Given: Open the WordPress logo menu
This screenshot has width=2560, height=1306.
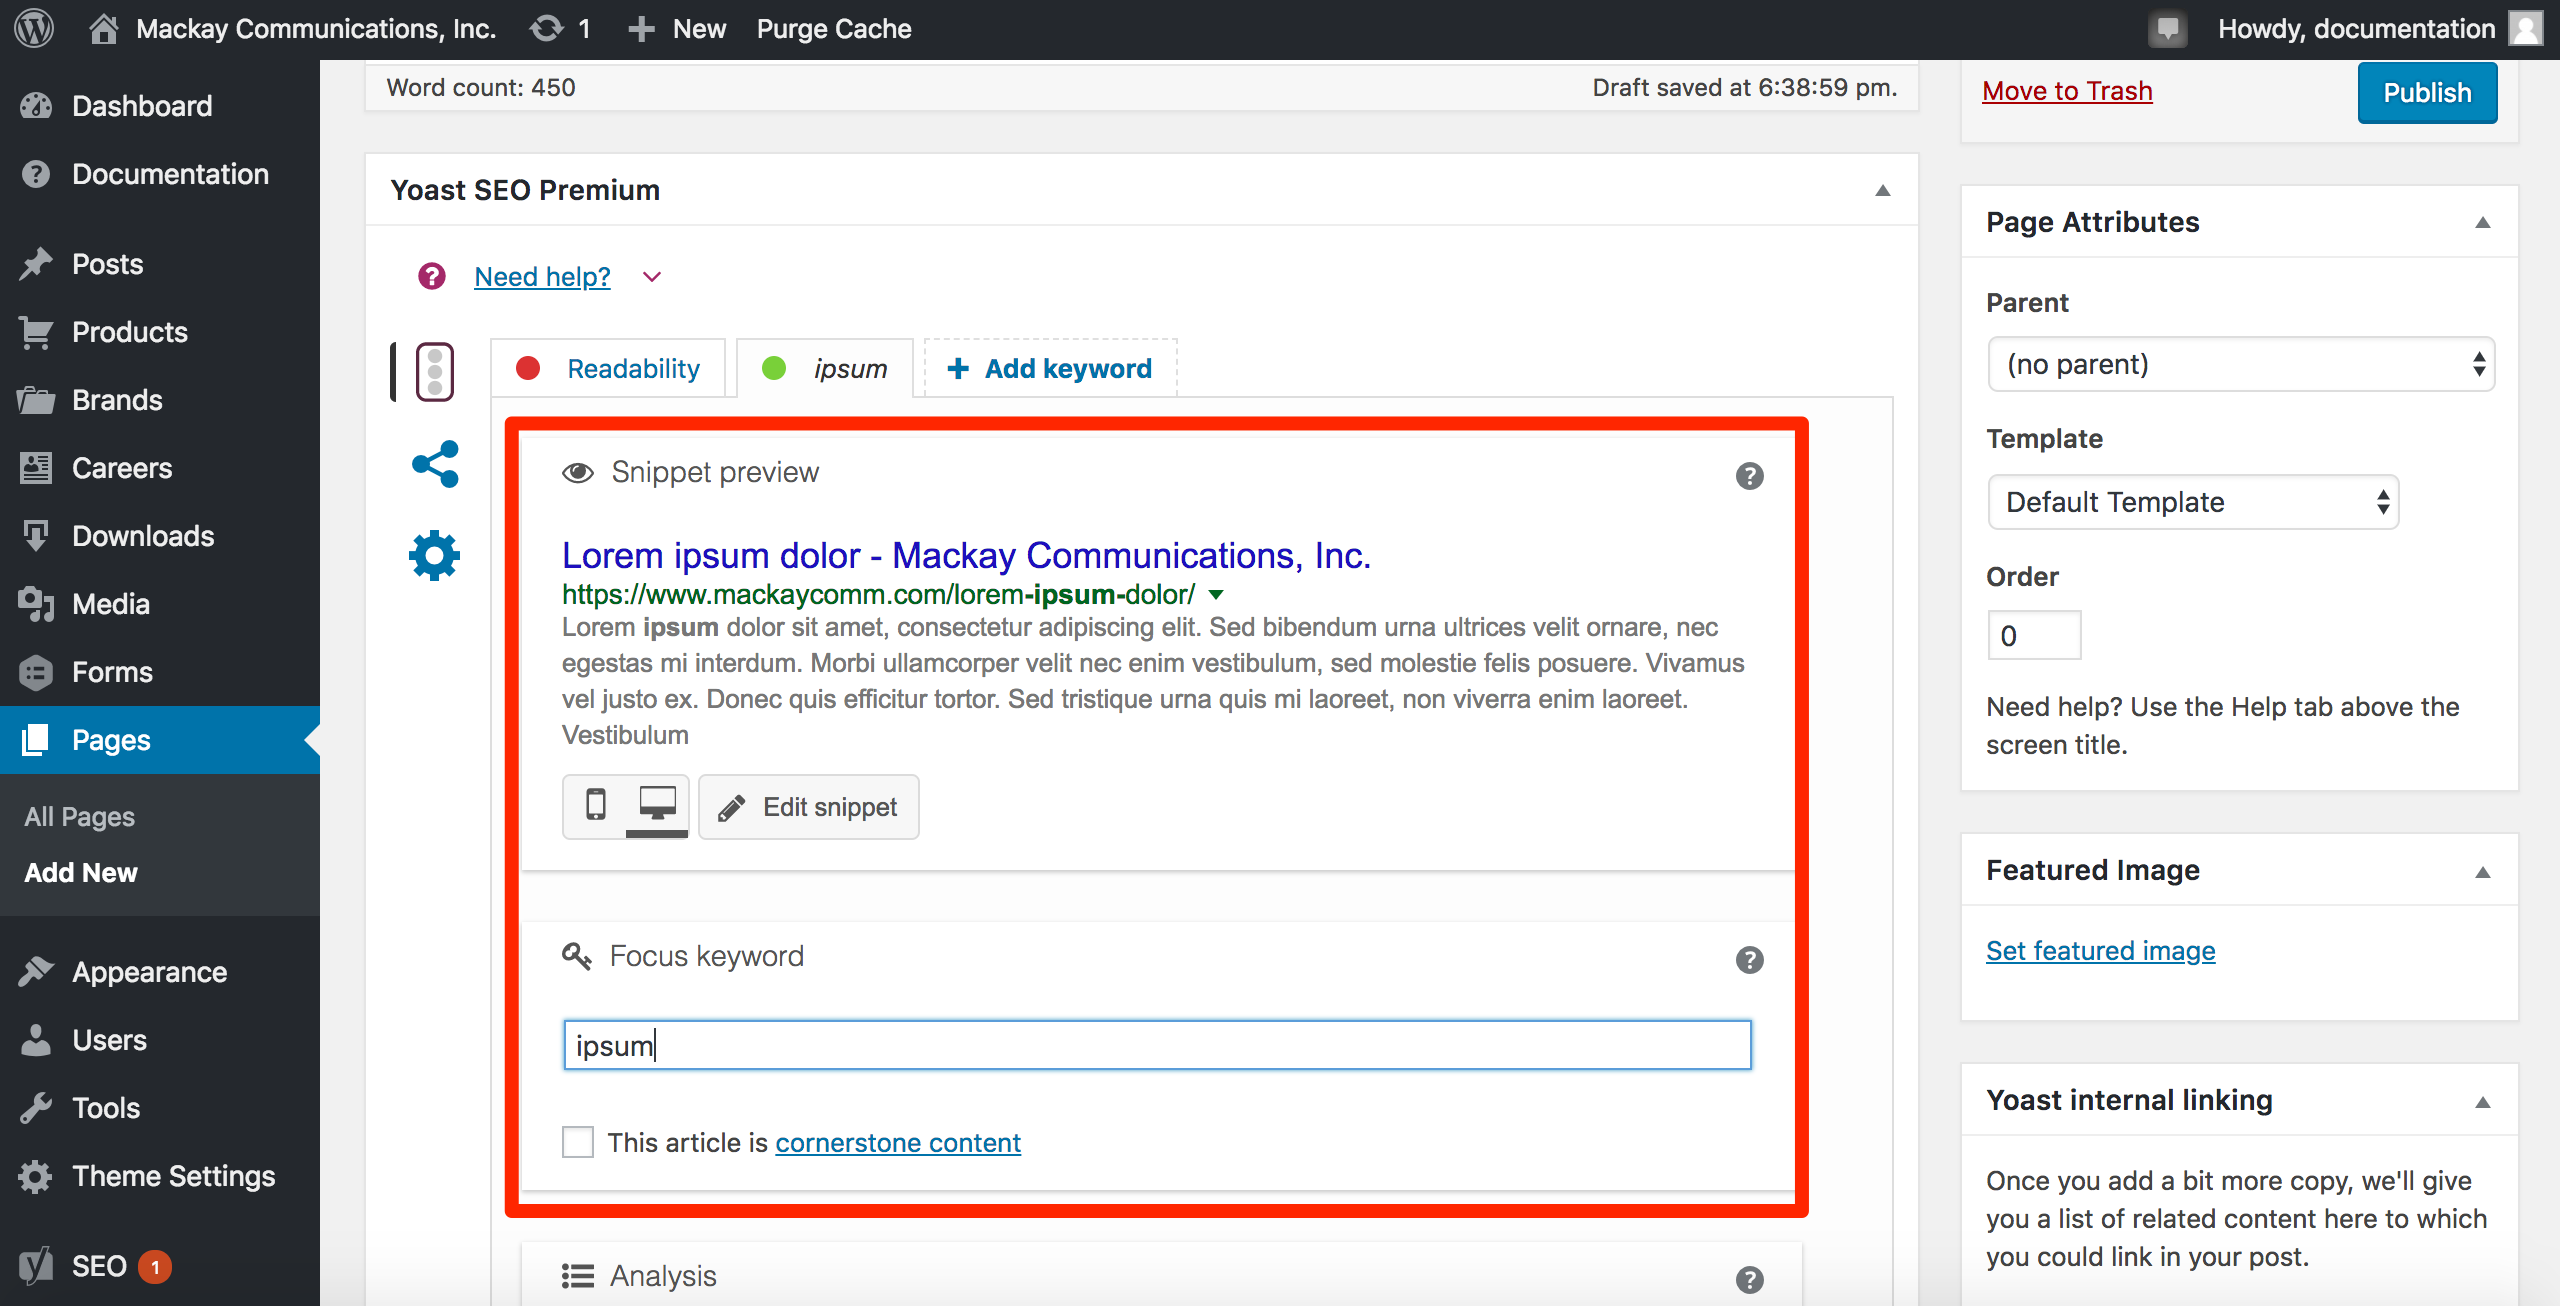Looking at the screenshot, I should tap(34, 28).
